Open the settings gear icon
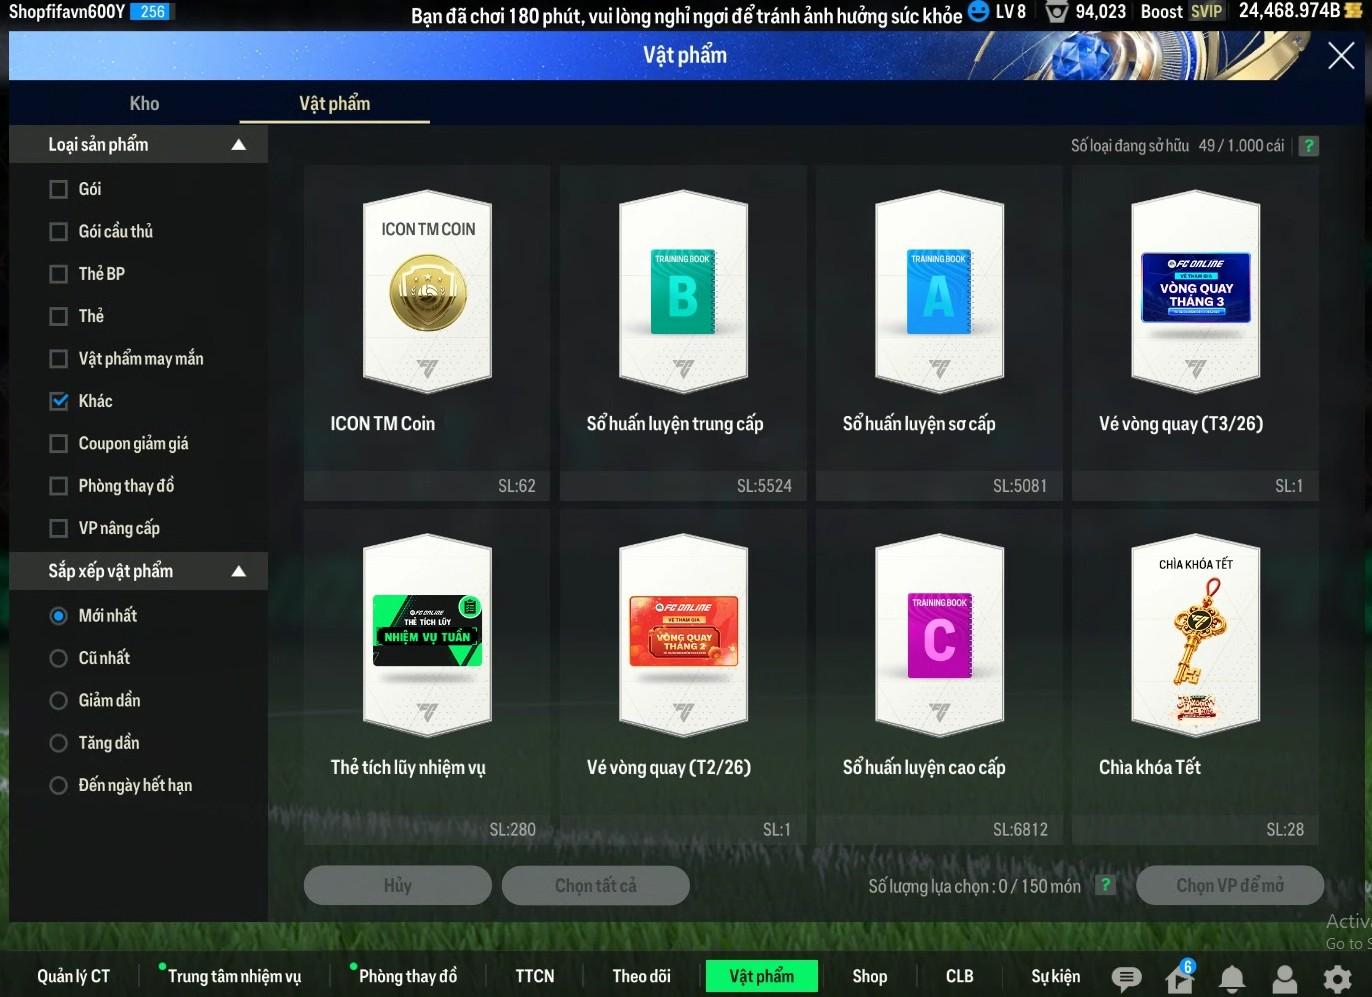The height and width of the screenshot is (997, 1372). click(1337, 978)
